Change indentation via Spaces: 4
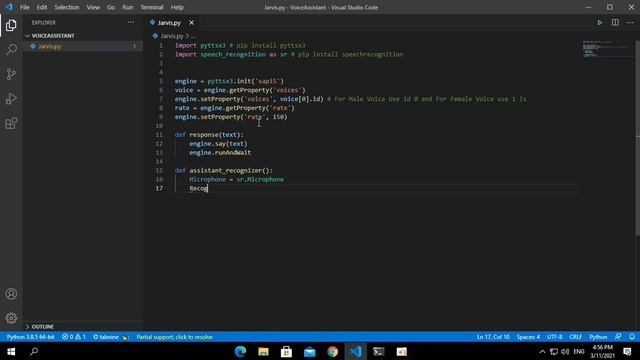Screen dimensions: 640x360 [x=528, y=337]
